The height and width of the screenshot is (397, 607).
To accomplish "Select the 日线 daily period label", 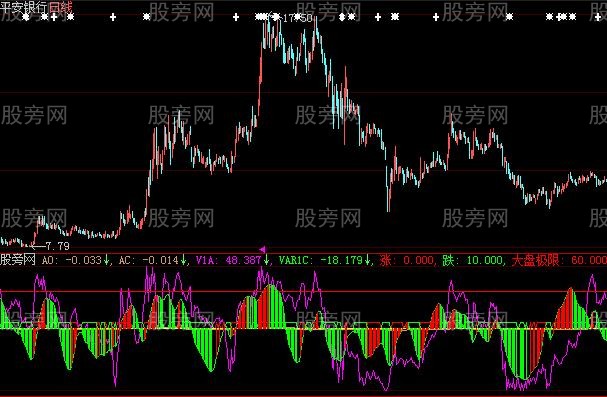I will 60,7.
